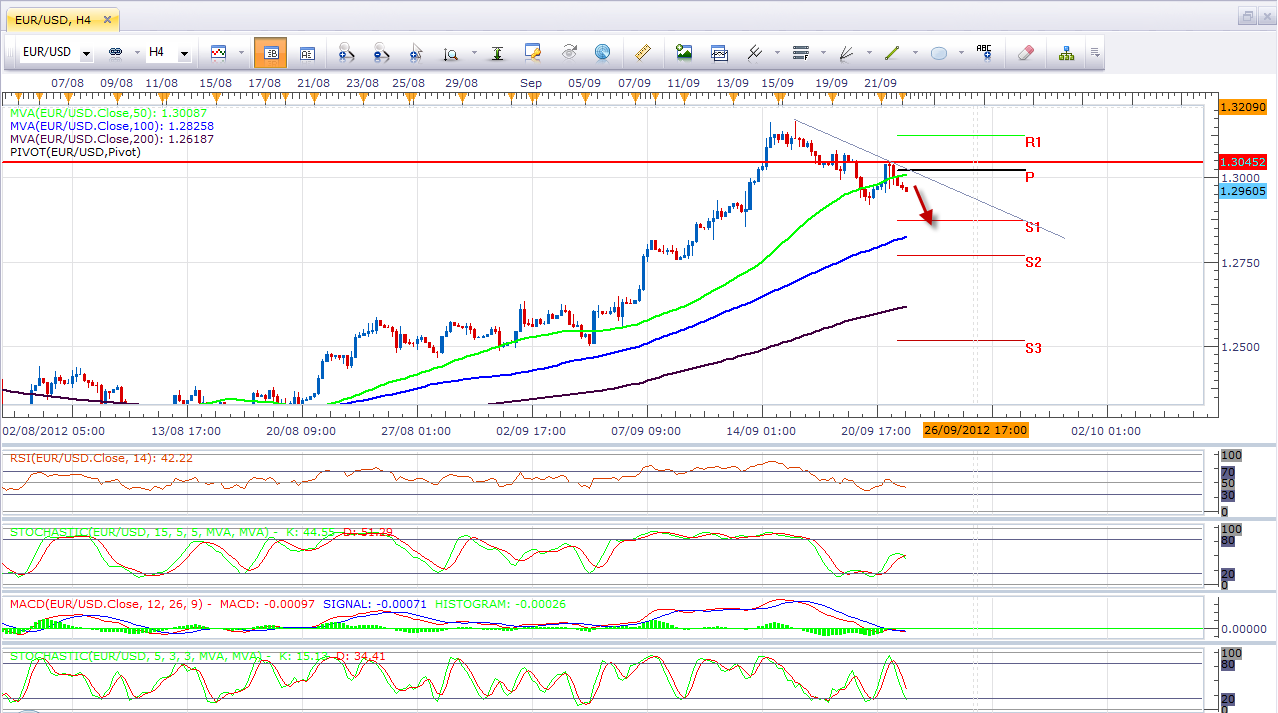
Task: Click the STOCHASTIC 15, 5, 5 indicator label
Action: coord(199,532)
